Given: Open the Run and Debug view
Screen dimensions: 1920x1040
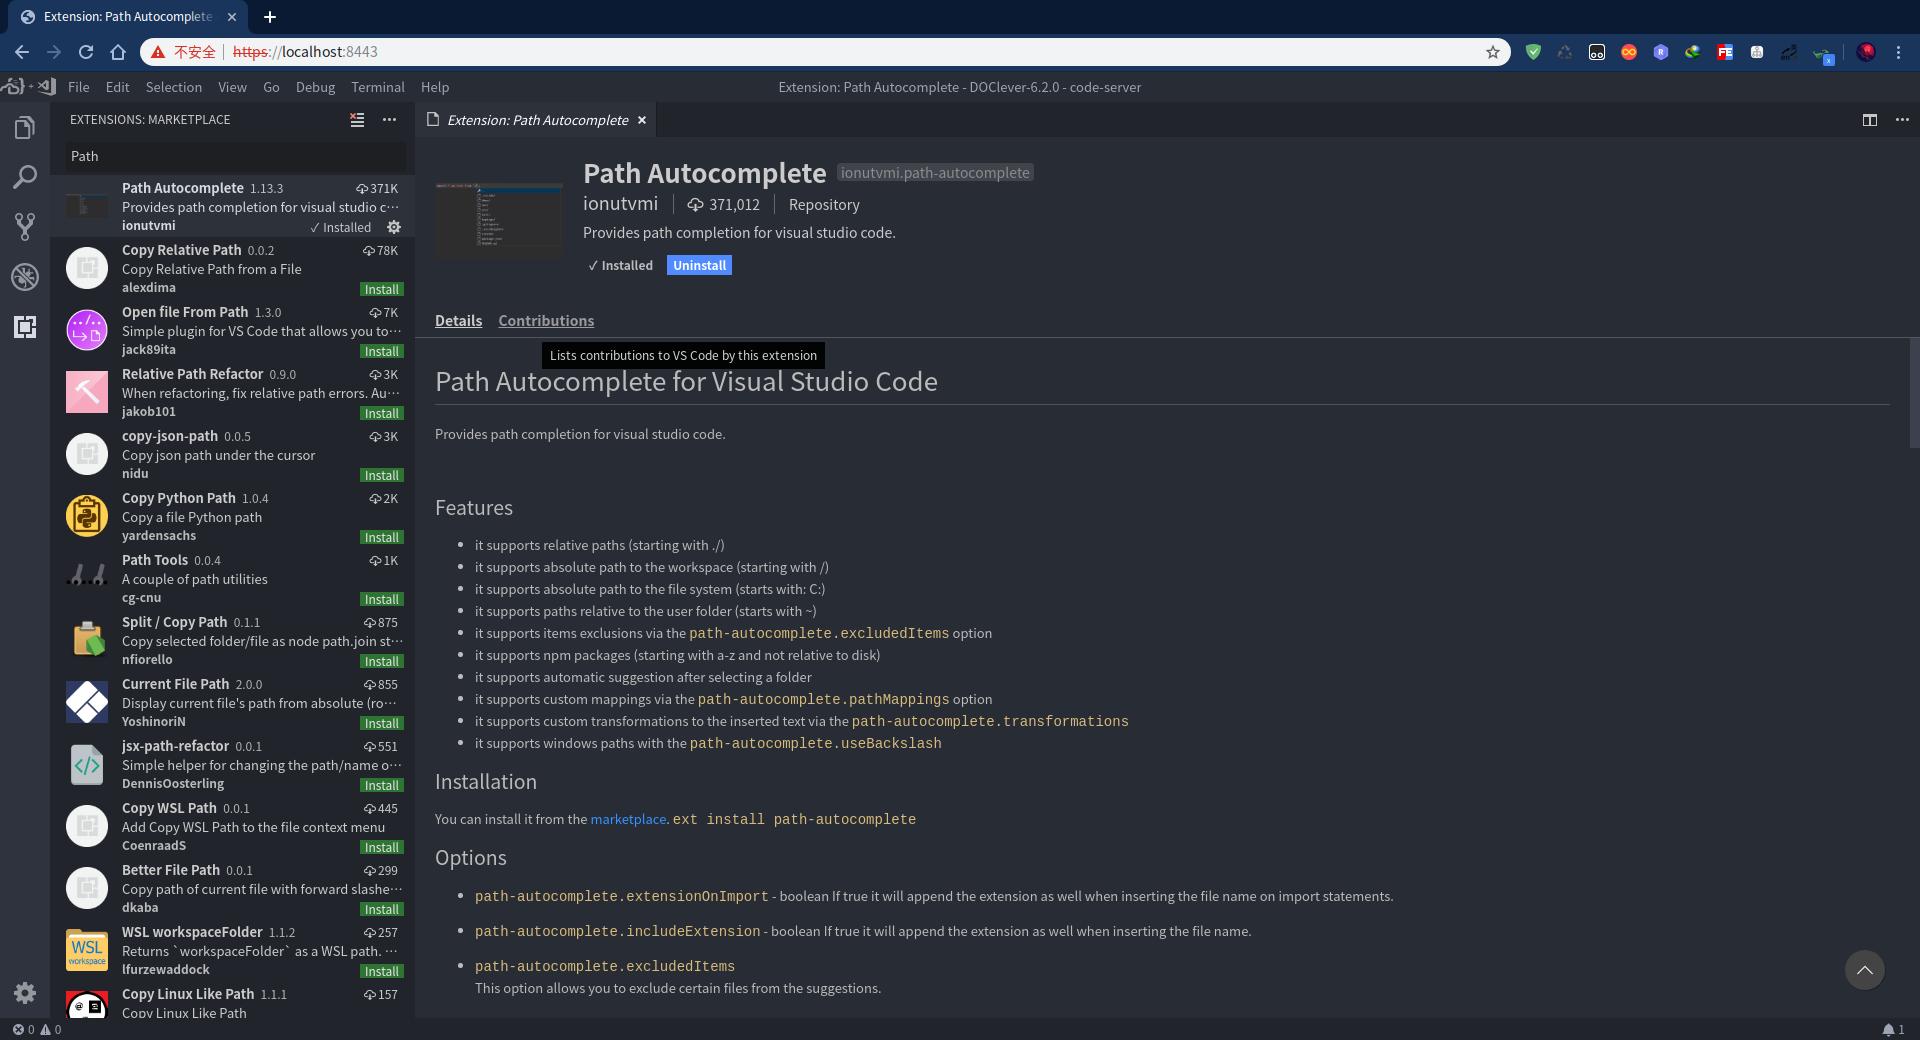Looking at the screenshot, I should (x=24, y=277).
